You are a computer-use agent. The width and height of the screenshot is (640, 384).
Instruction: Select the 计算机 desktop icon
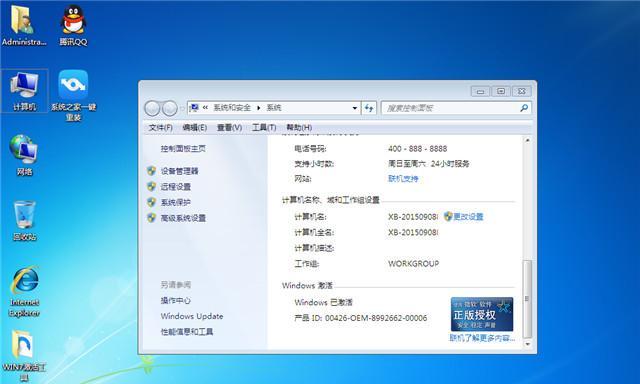pos(24,91)
